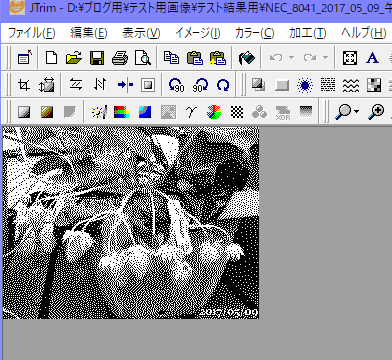
Task: Open the イメージ(I) menu
Action: pos(198,33)
